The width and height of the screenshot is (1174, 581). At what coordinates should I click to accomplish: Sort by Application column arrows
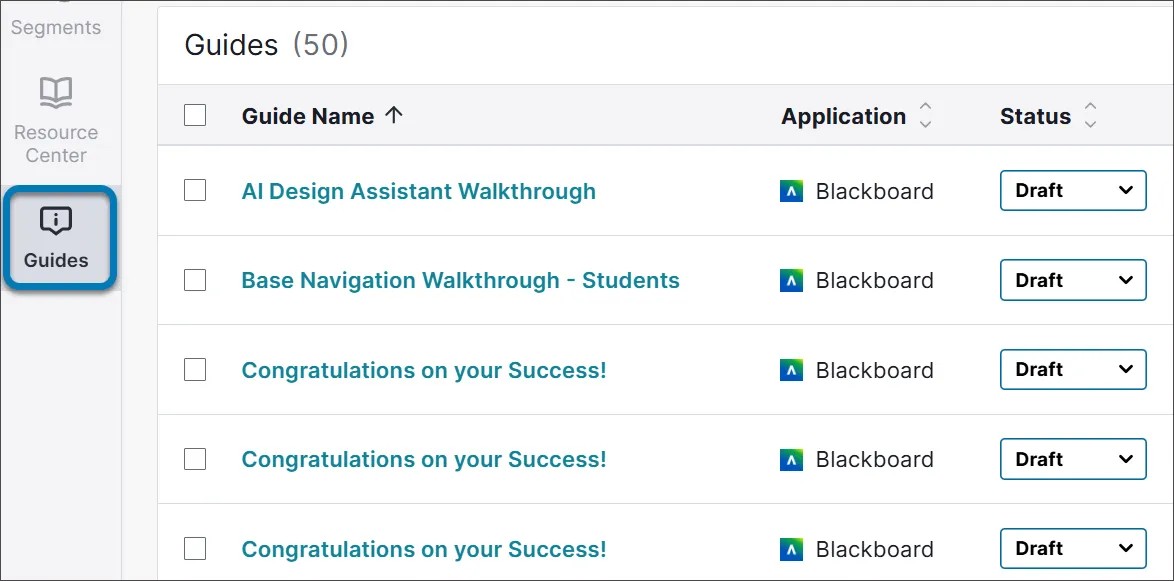(925, 116)
